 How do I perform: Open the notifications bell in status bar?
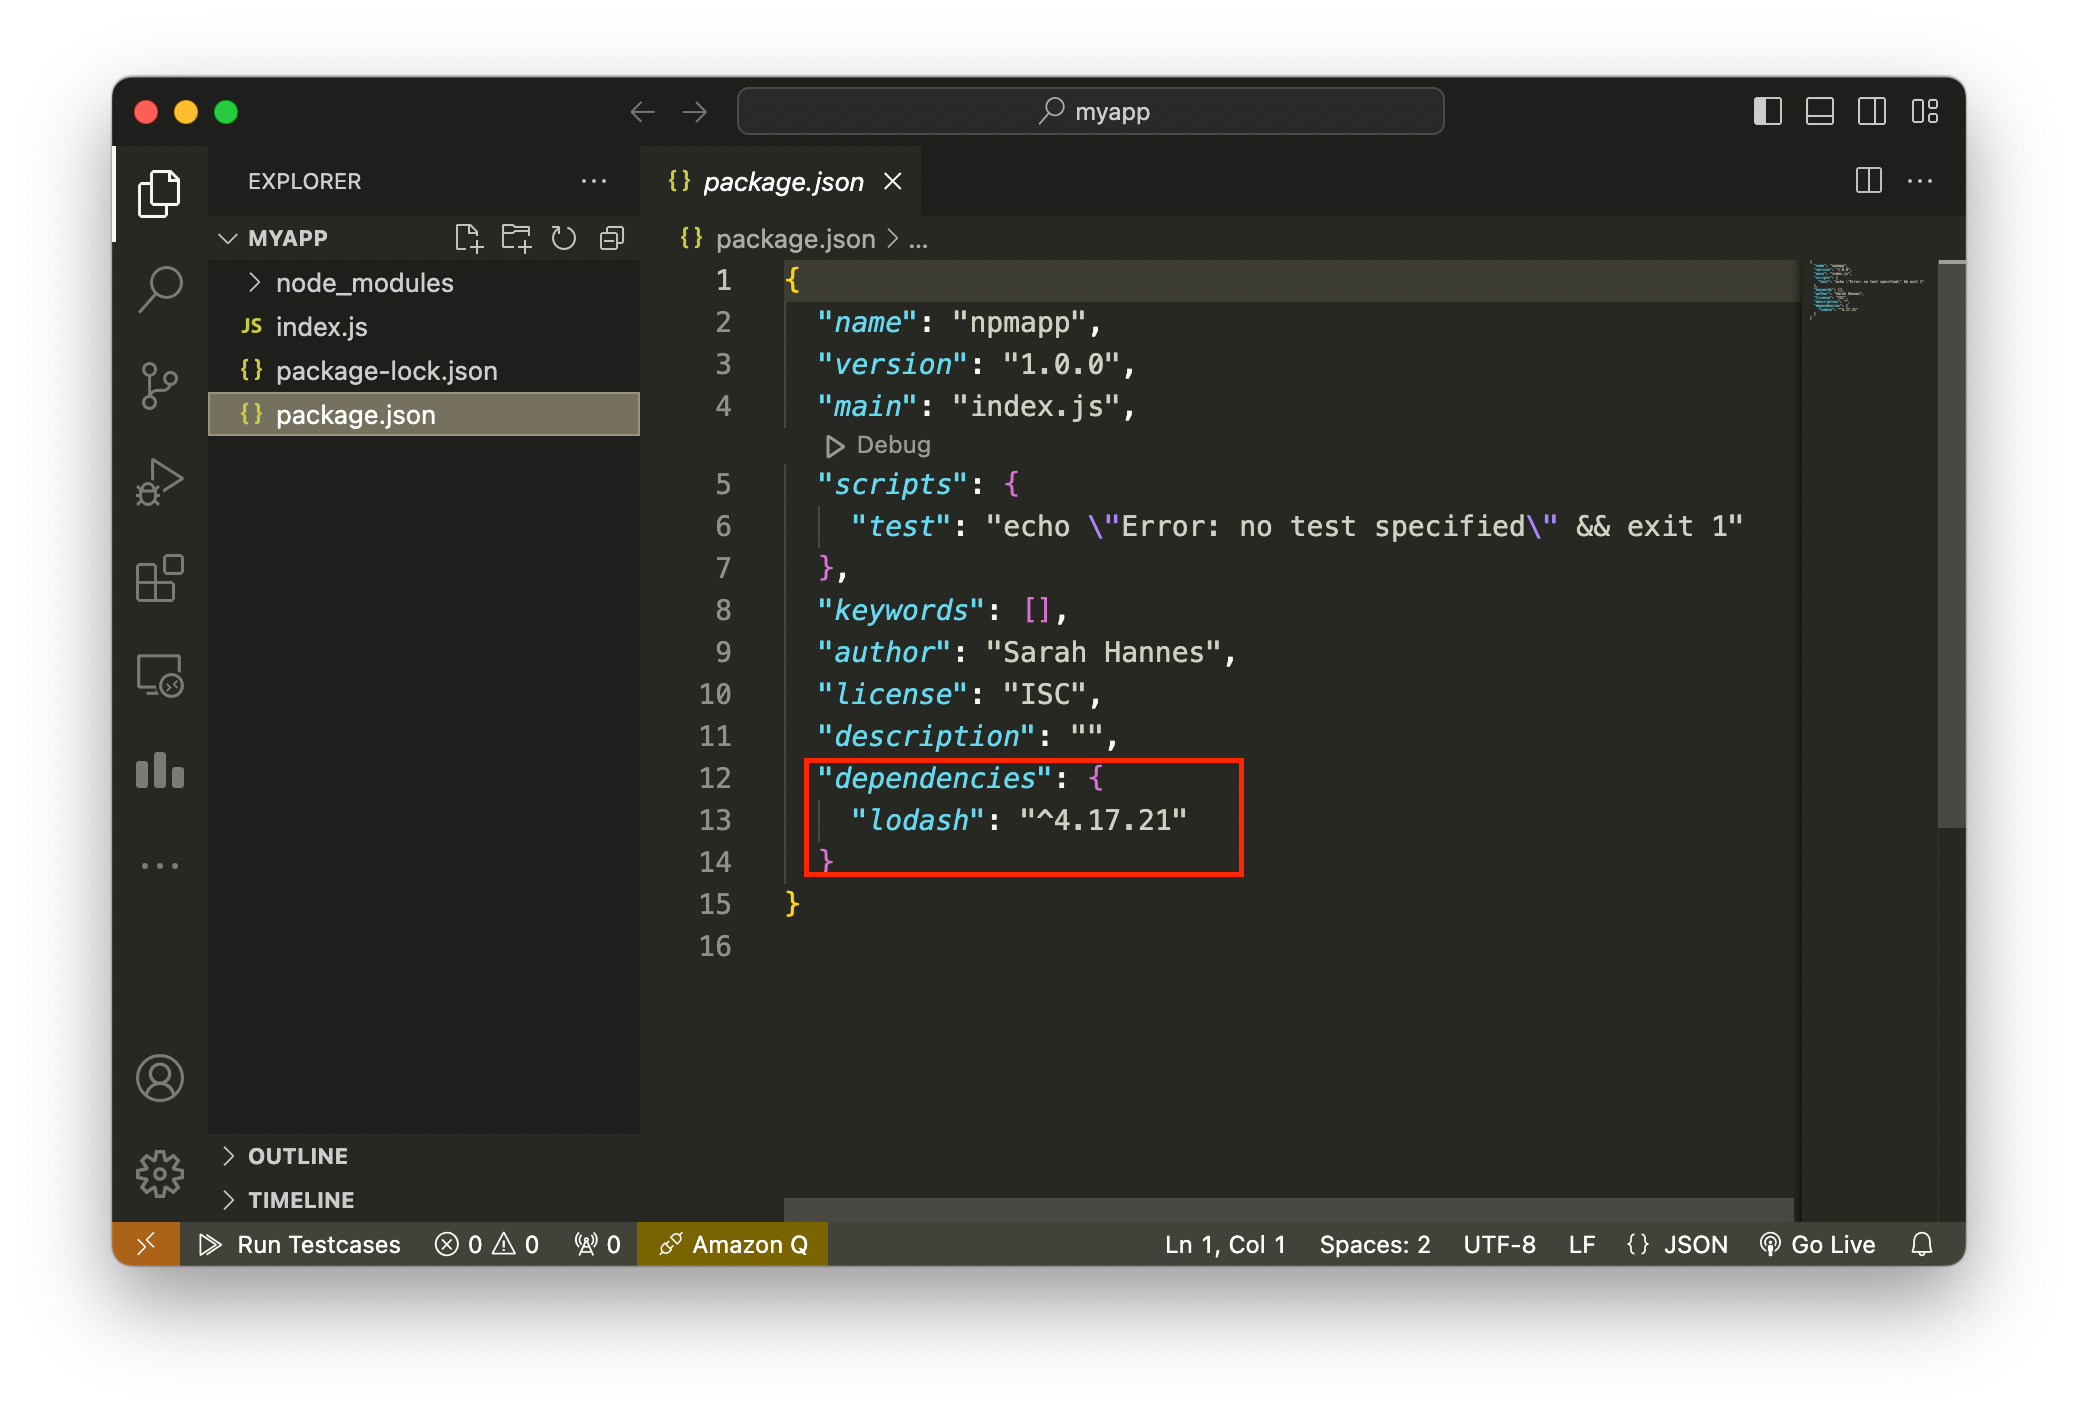point(1922,1244)
